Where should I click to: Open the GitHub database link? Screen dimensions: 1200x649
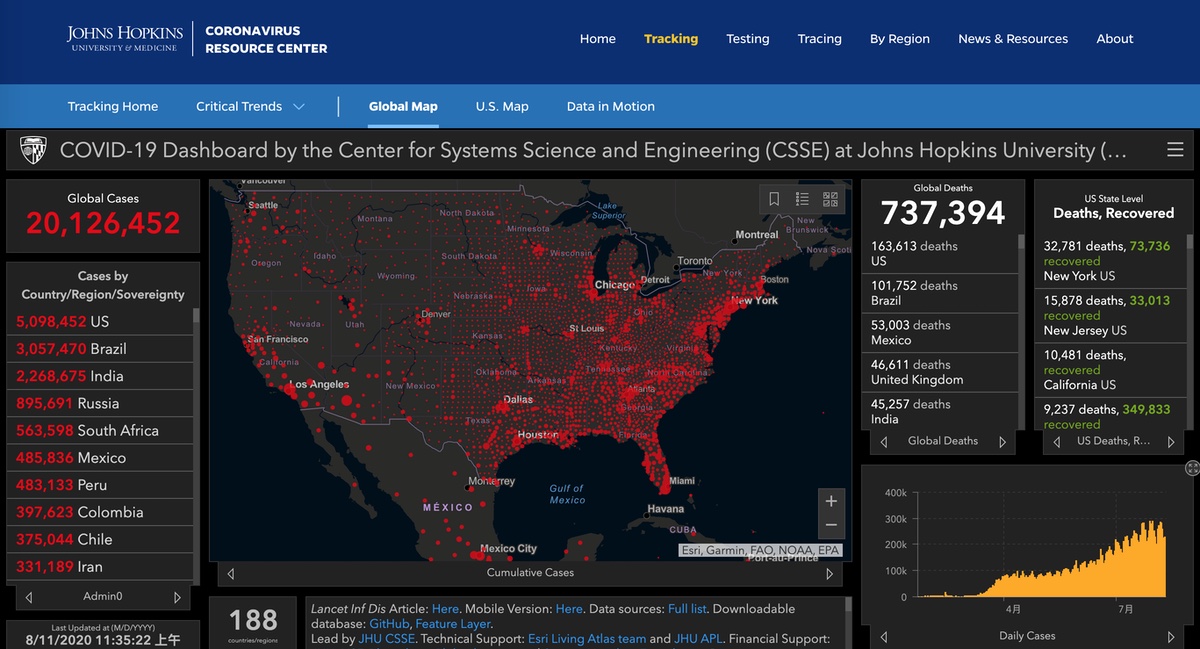pyautogui.click(x=389, y=623)
